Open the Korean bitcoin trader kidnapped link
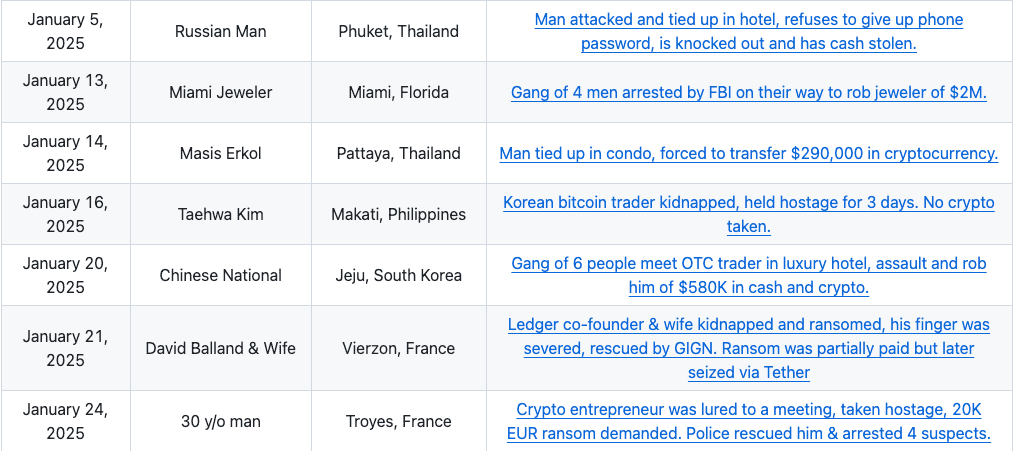1014x451 pixels. point(749,214)
